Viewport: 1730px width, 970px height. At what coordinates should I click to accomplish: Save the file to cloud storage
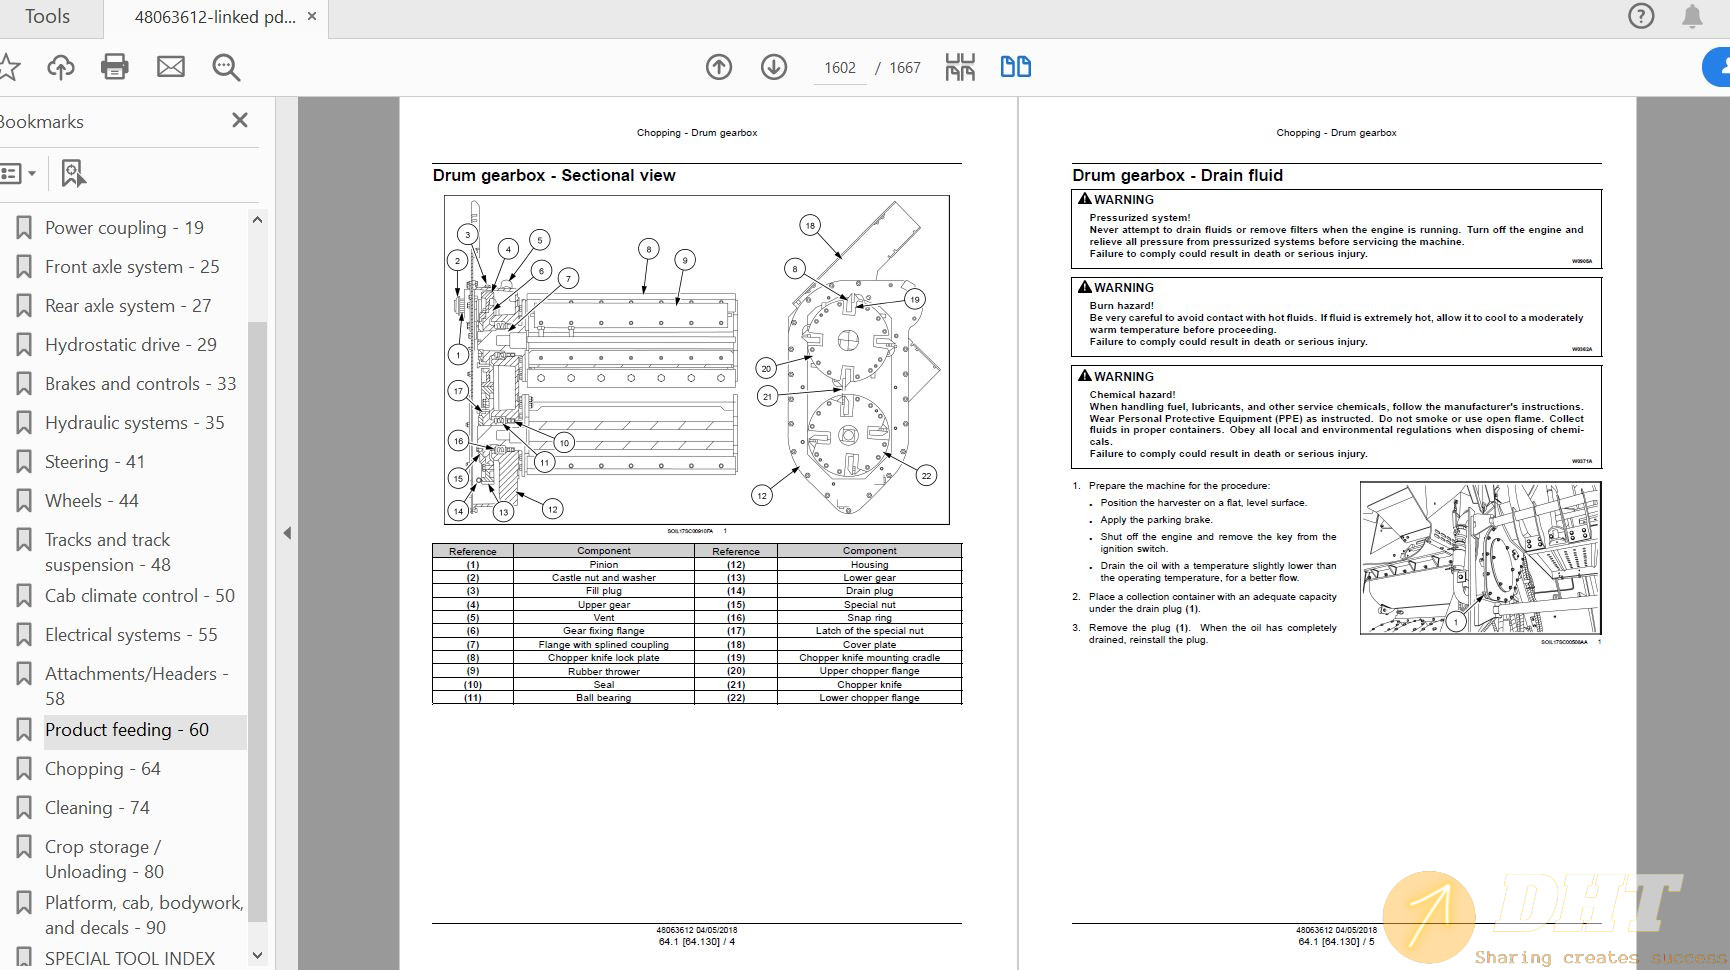tap(61, 67)
